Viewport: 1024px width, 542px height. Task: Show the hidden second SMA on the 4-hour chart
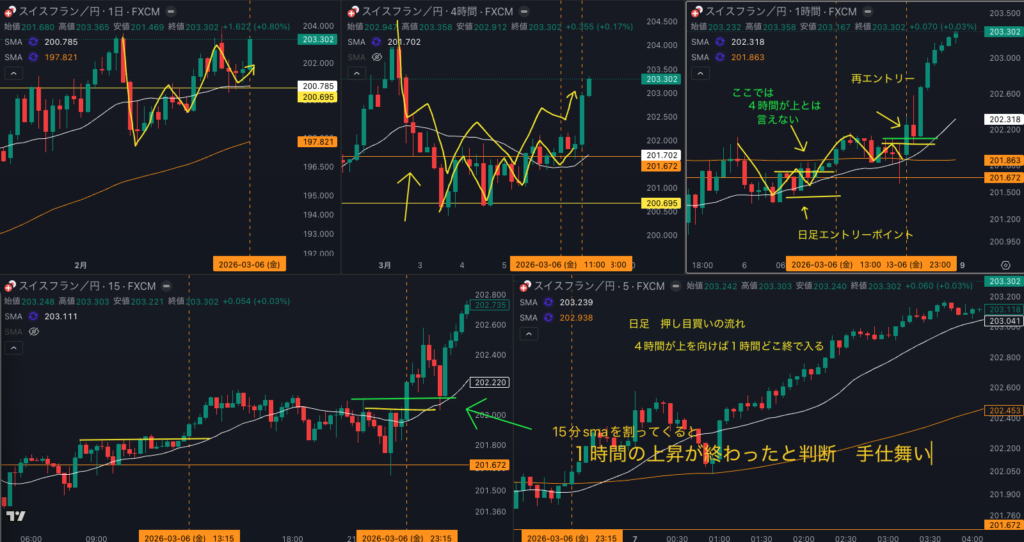[379, 58]
